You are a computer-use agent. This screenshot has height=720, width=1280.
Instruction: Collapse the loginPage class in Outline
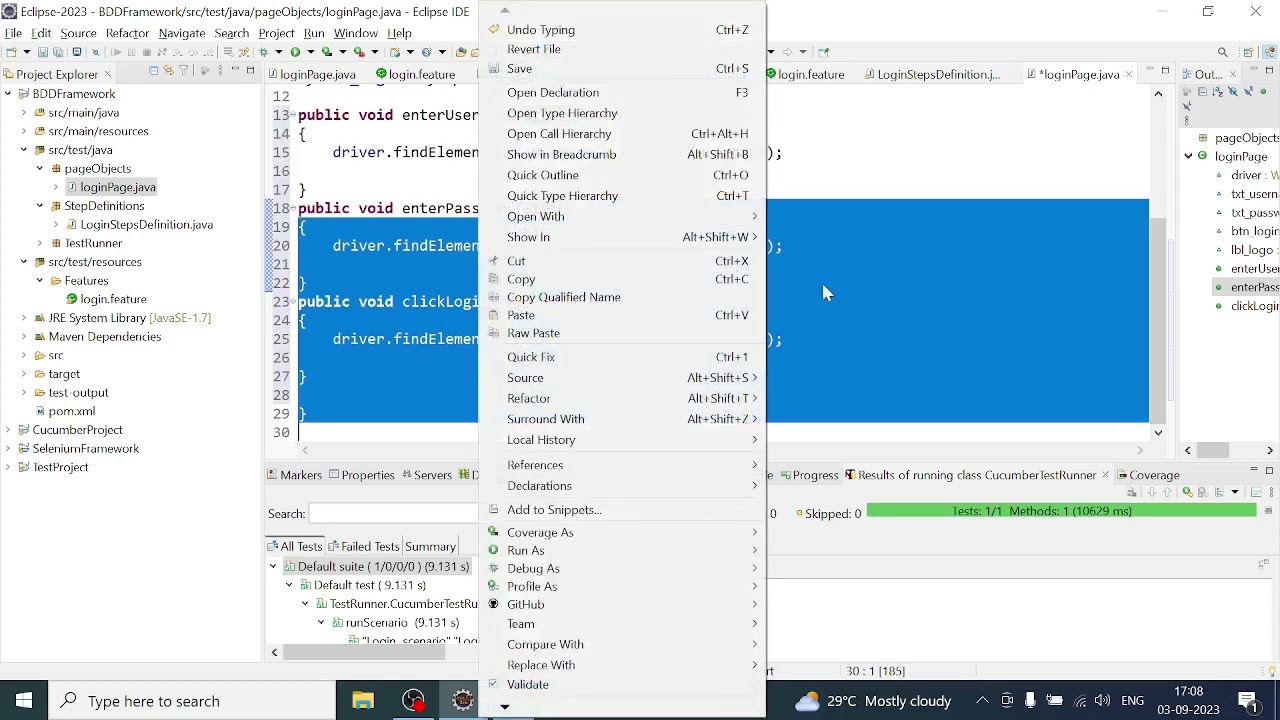1189,157
